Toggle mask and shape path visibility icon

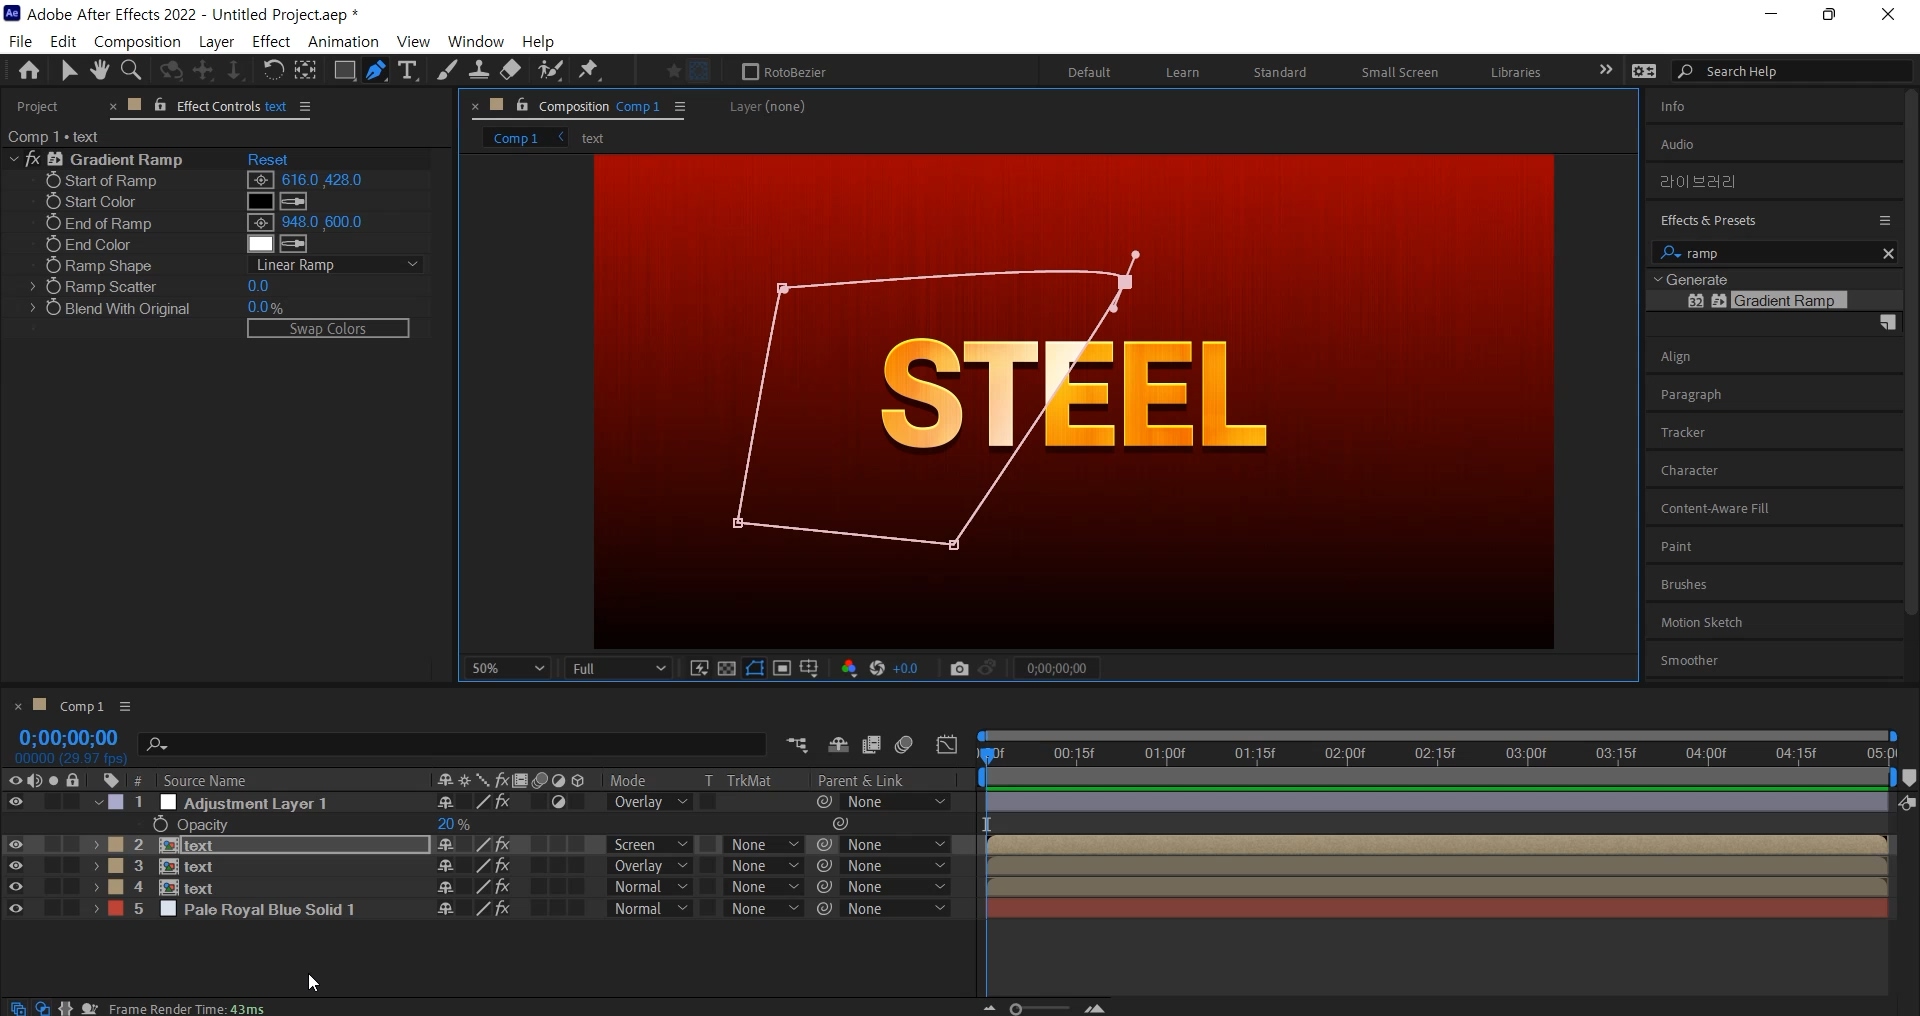755,669
